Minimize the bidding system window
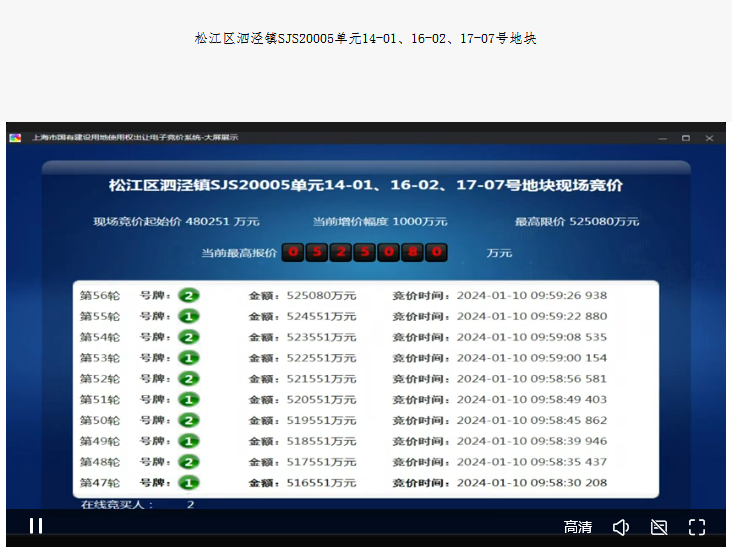 click(x=661, y=137)
